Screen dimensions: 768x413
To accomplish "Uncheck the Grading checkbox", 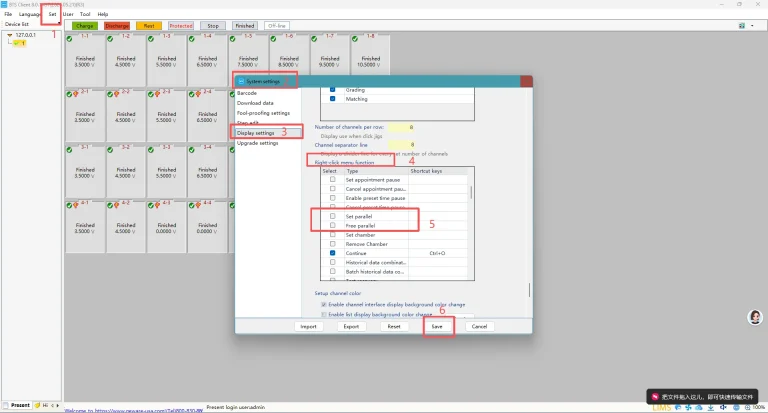I will coord(333,90).
